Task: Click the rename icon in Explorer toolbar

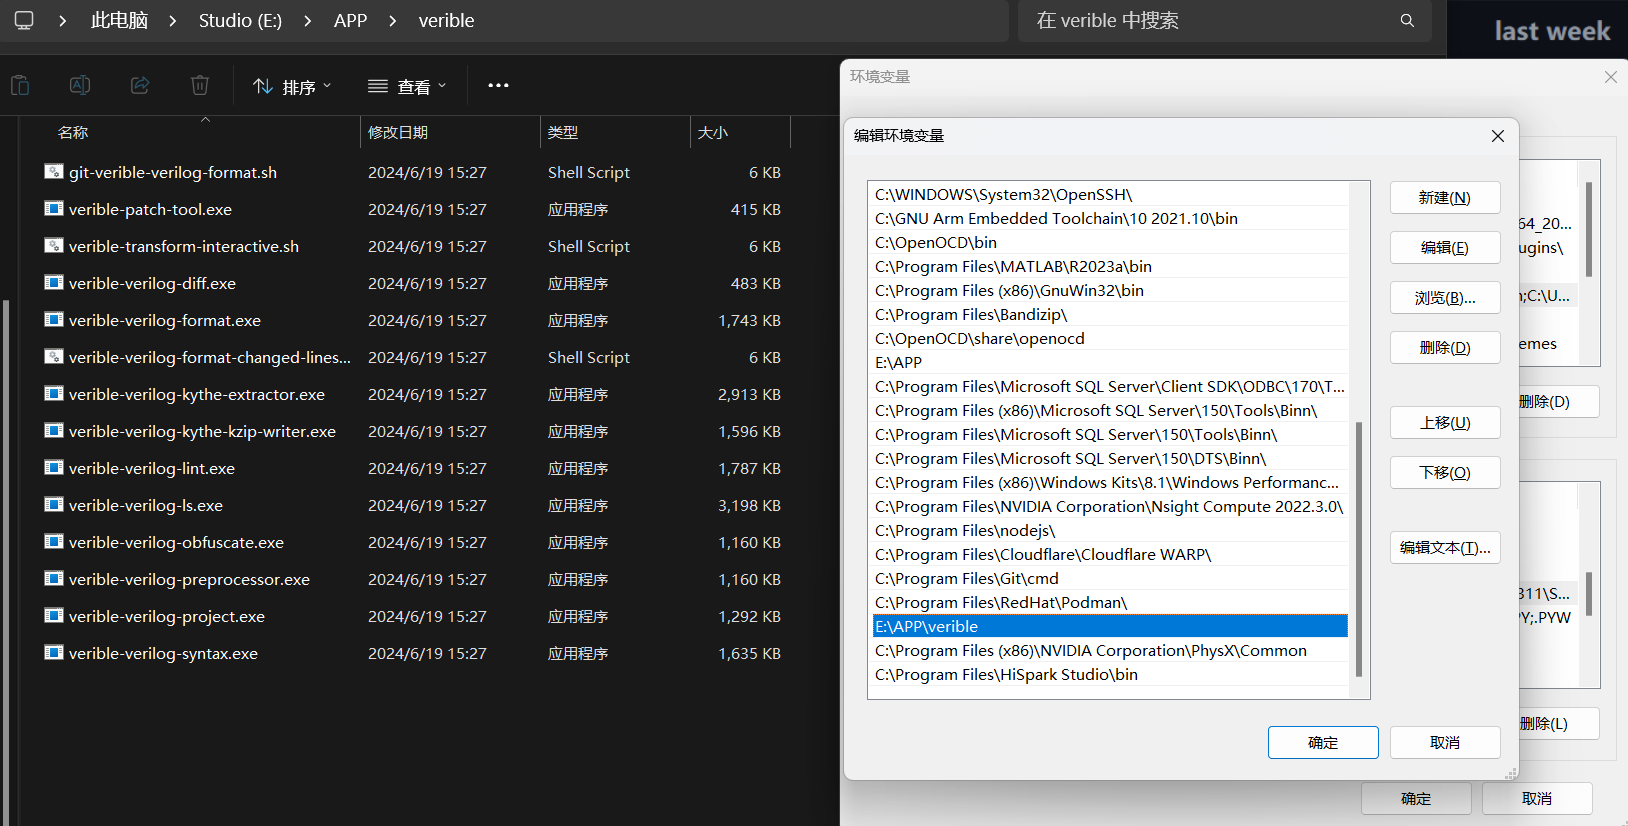Action: (x=80, y=86)
